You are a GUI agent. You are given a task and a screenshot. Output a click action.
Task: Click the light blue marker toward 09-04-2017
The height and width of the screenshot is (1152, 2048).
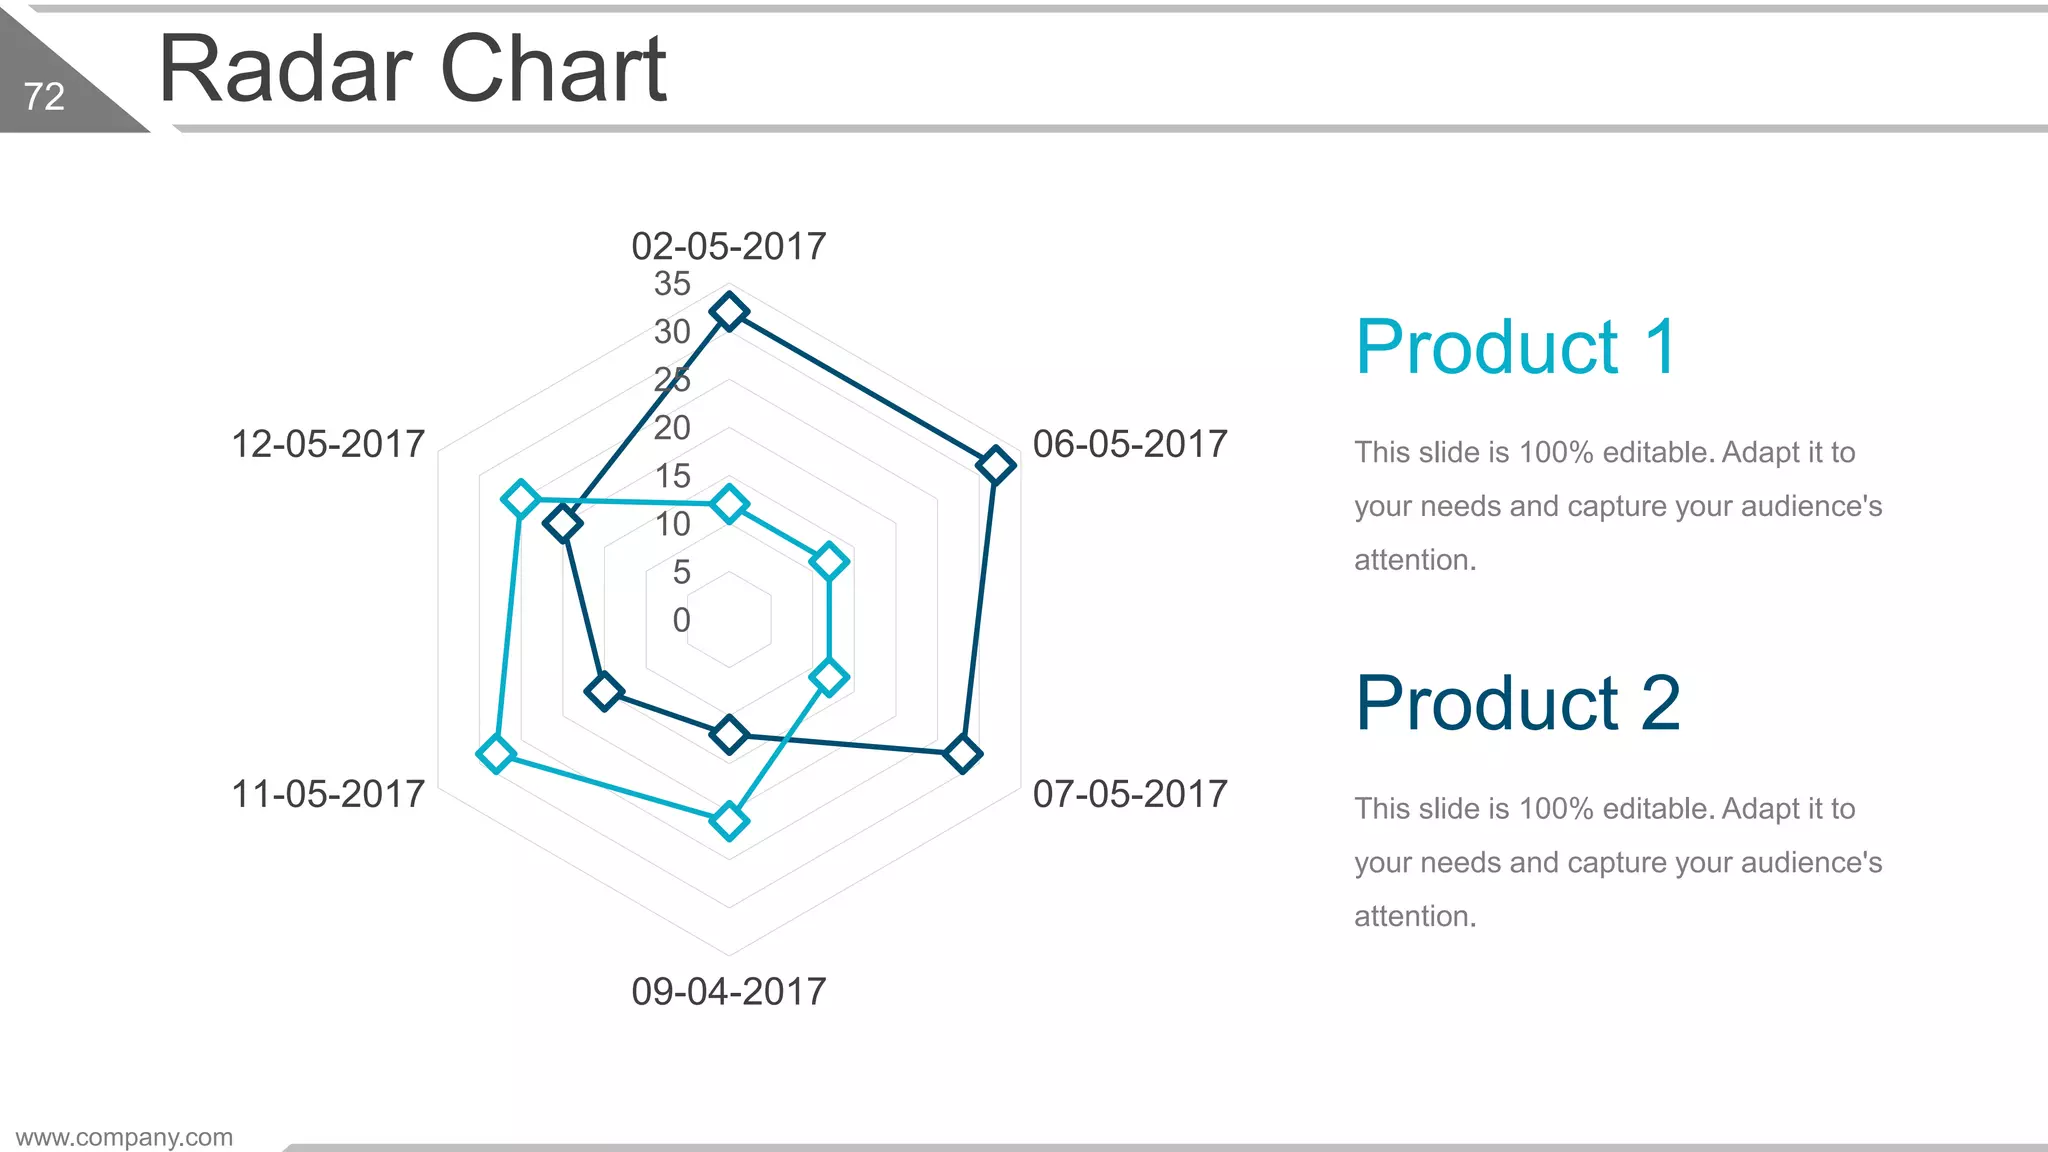pos(729,822)
